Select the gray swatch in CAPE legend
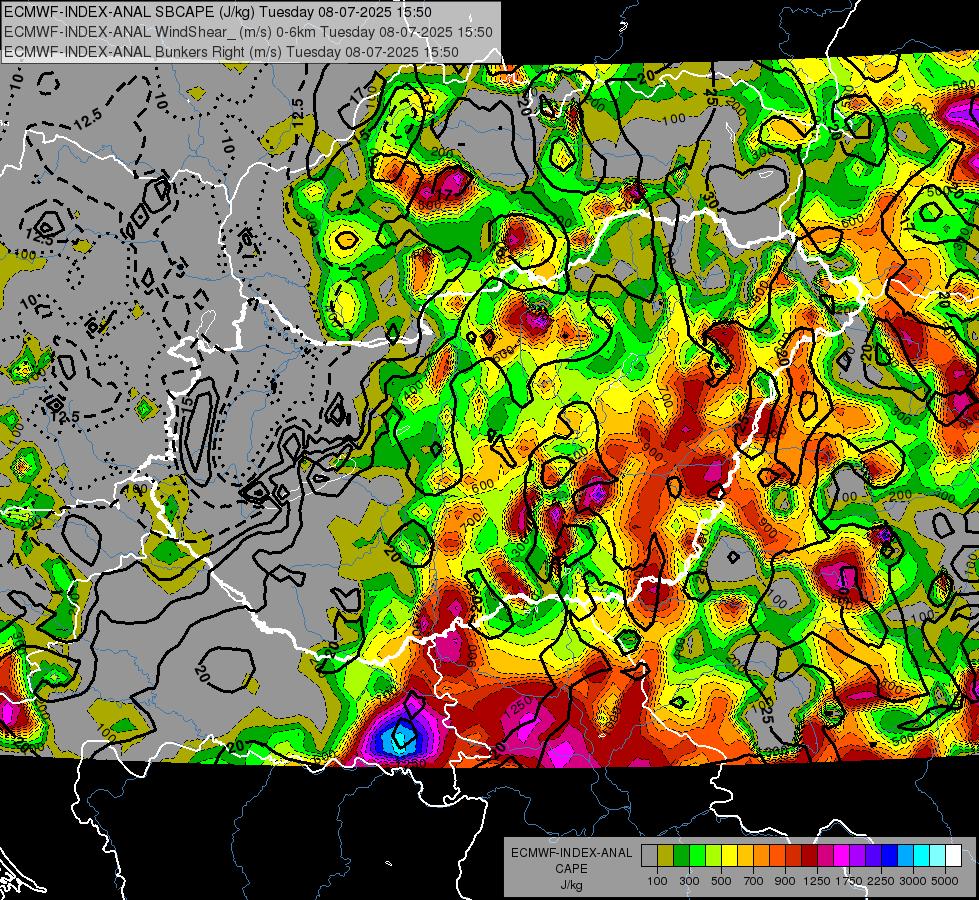Image resolution: width=979 pixels, height=900 pixels. click(649, 856)
